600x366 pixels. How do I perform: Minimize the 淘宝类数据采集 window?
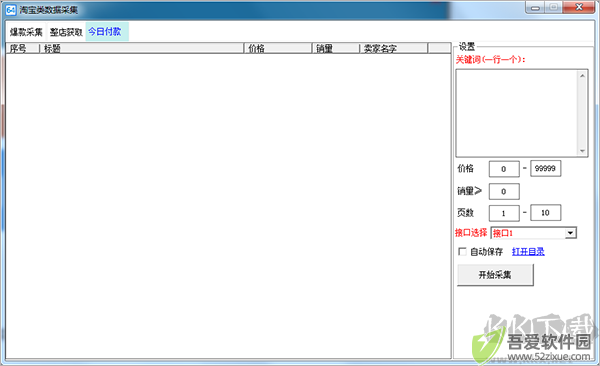pyautogui.click(x=535, y=7)
